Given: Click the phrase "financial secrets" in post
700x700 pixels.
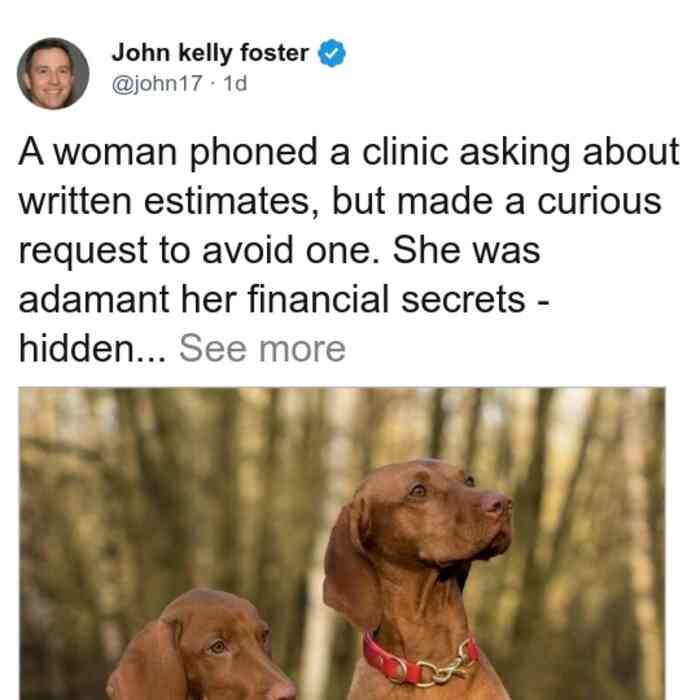Looking at the screenshot, I should (x=387, y=299).
